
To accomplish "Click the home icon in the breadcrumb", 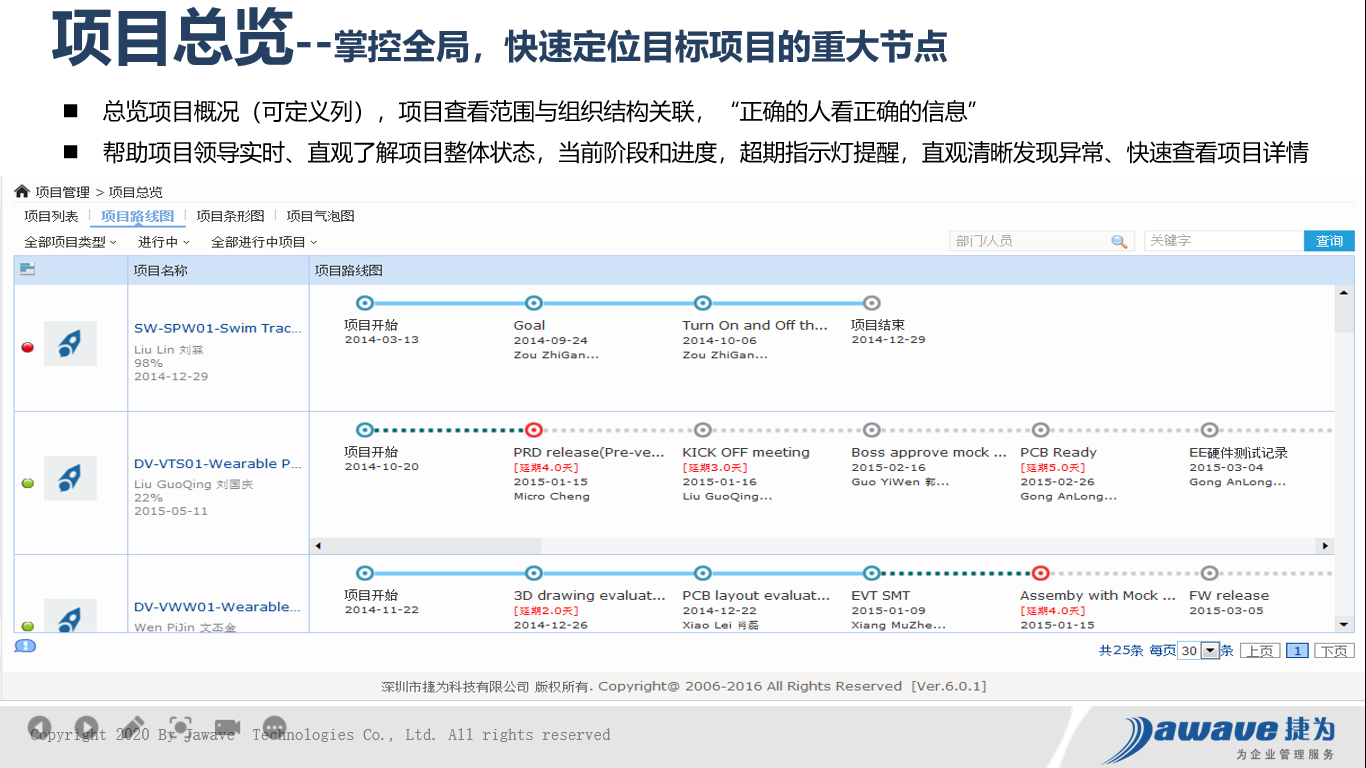I will click(x=22, y=192).
